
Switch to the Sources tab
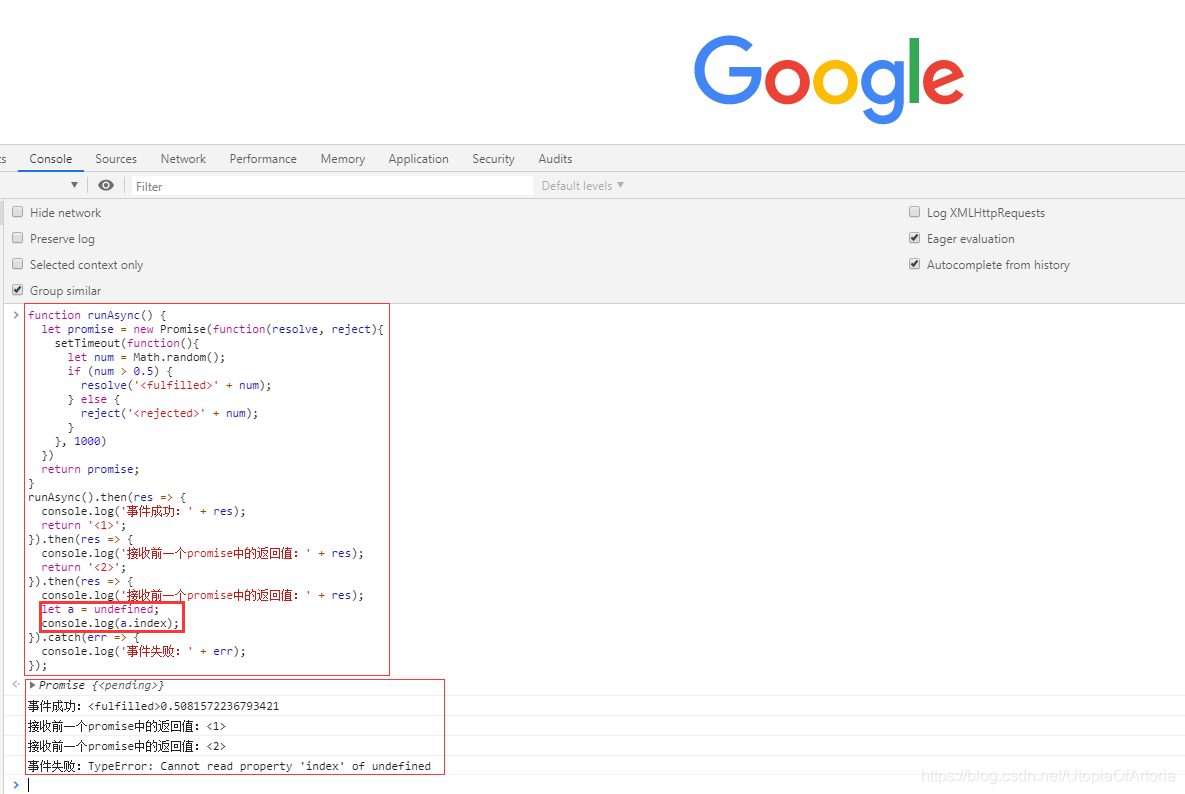pos(116,159)
